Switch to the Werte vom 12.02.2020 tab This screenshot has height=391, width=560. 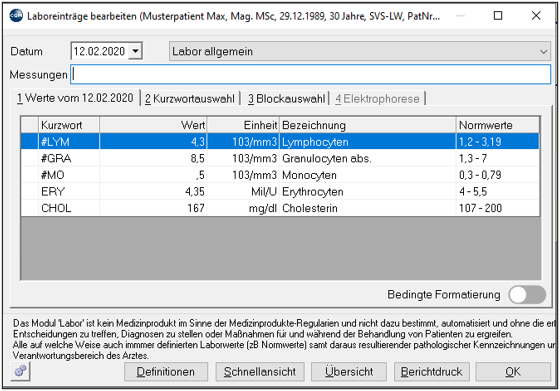click(x=75, y=98)
